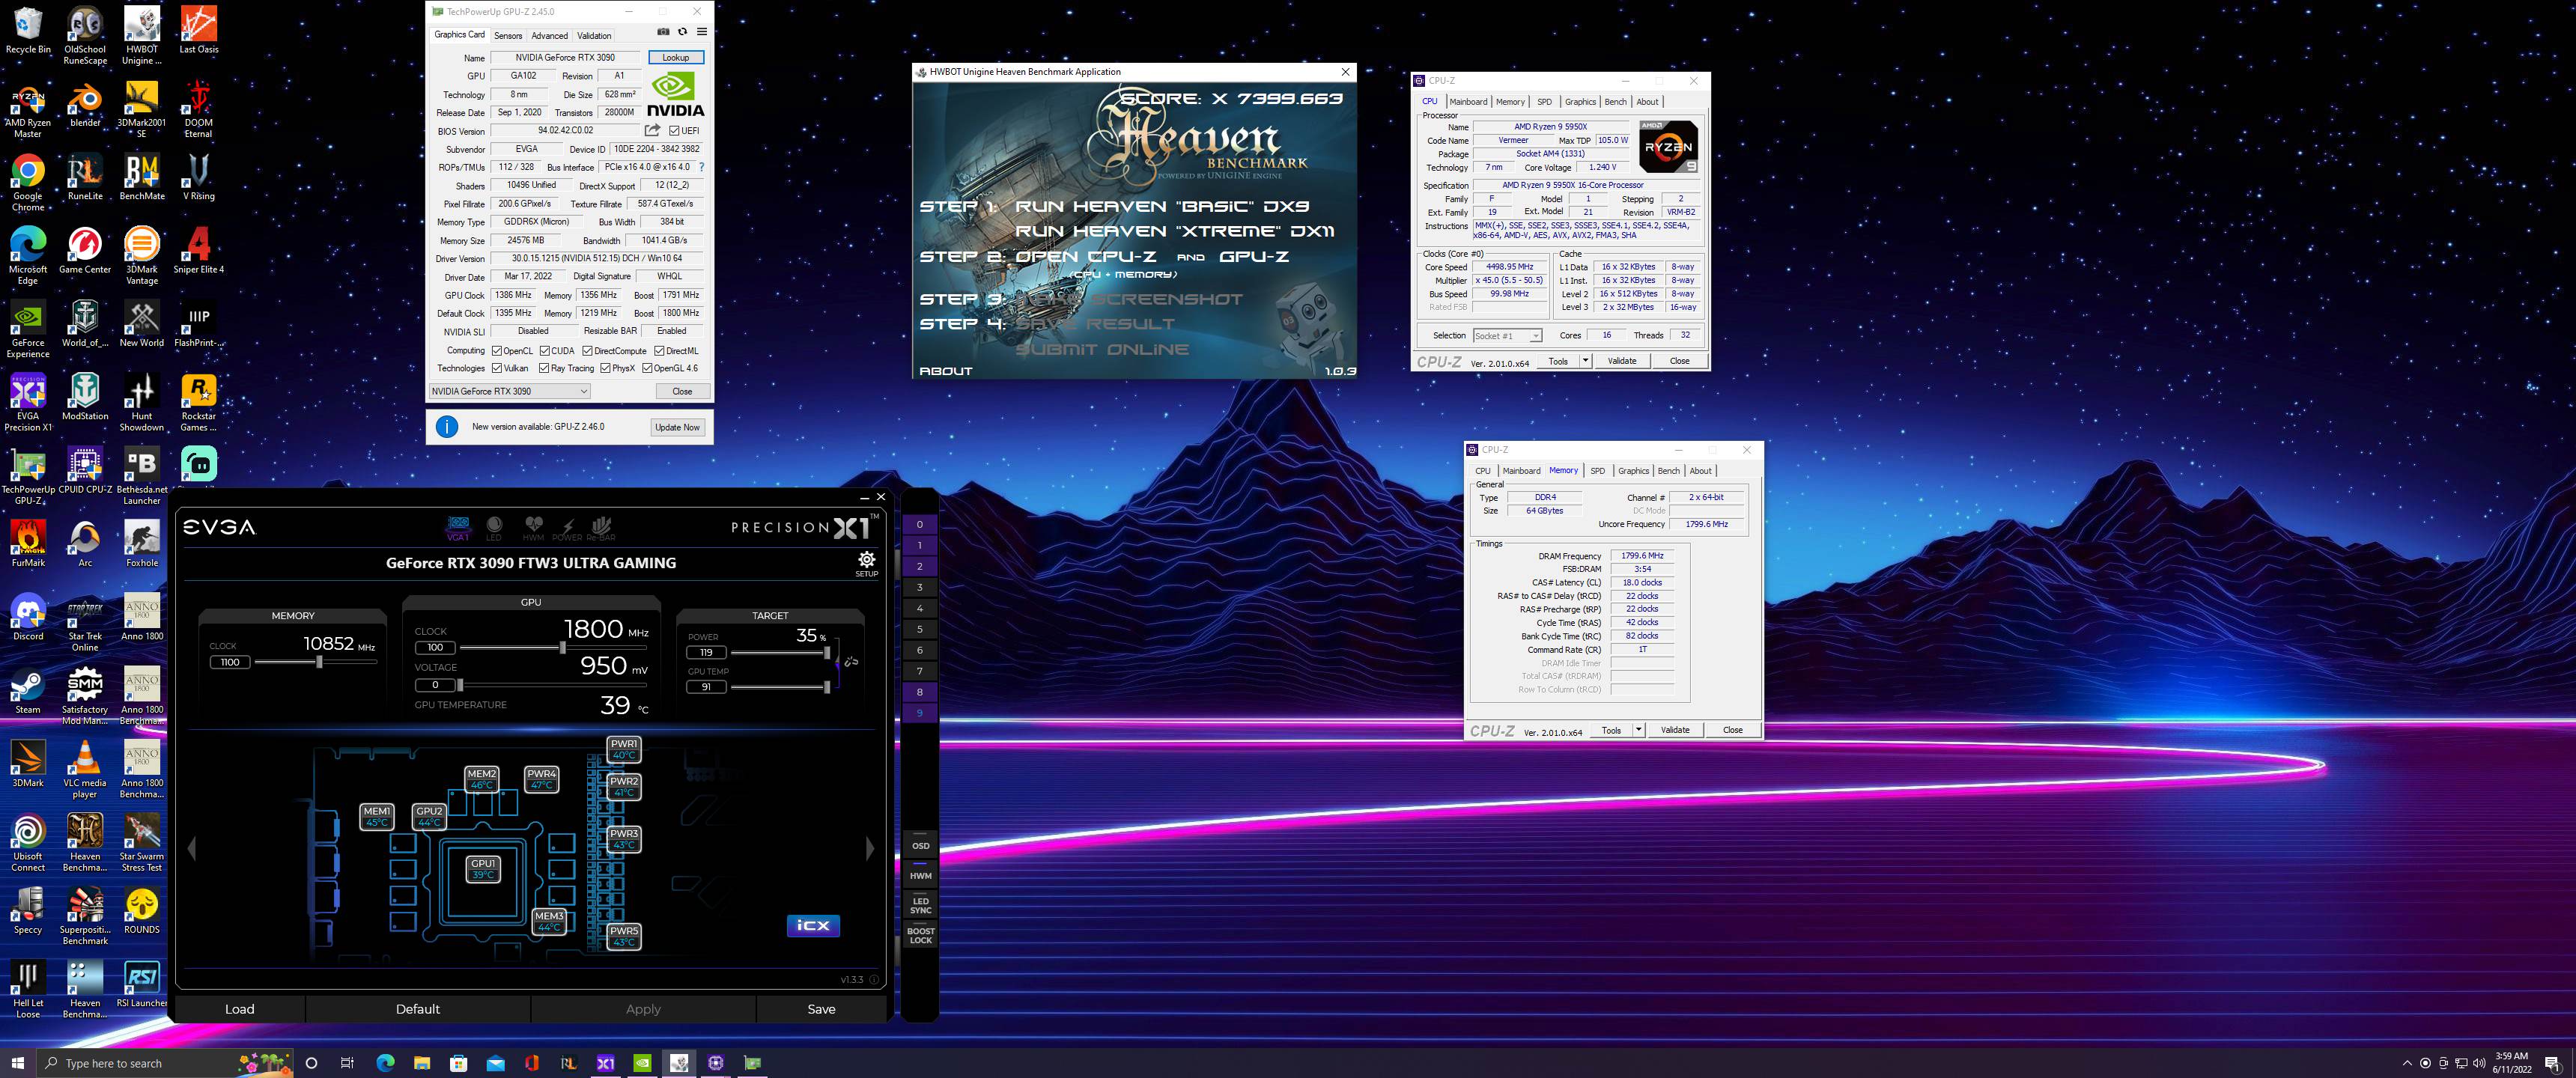Click version info icon next to v1.3.3
2576x1078 pixels.
coord(874,980)
